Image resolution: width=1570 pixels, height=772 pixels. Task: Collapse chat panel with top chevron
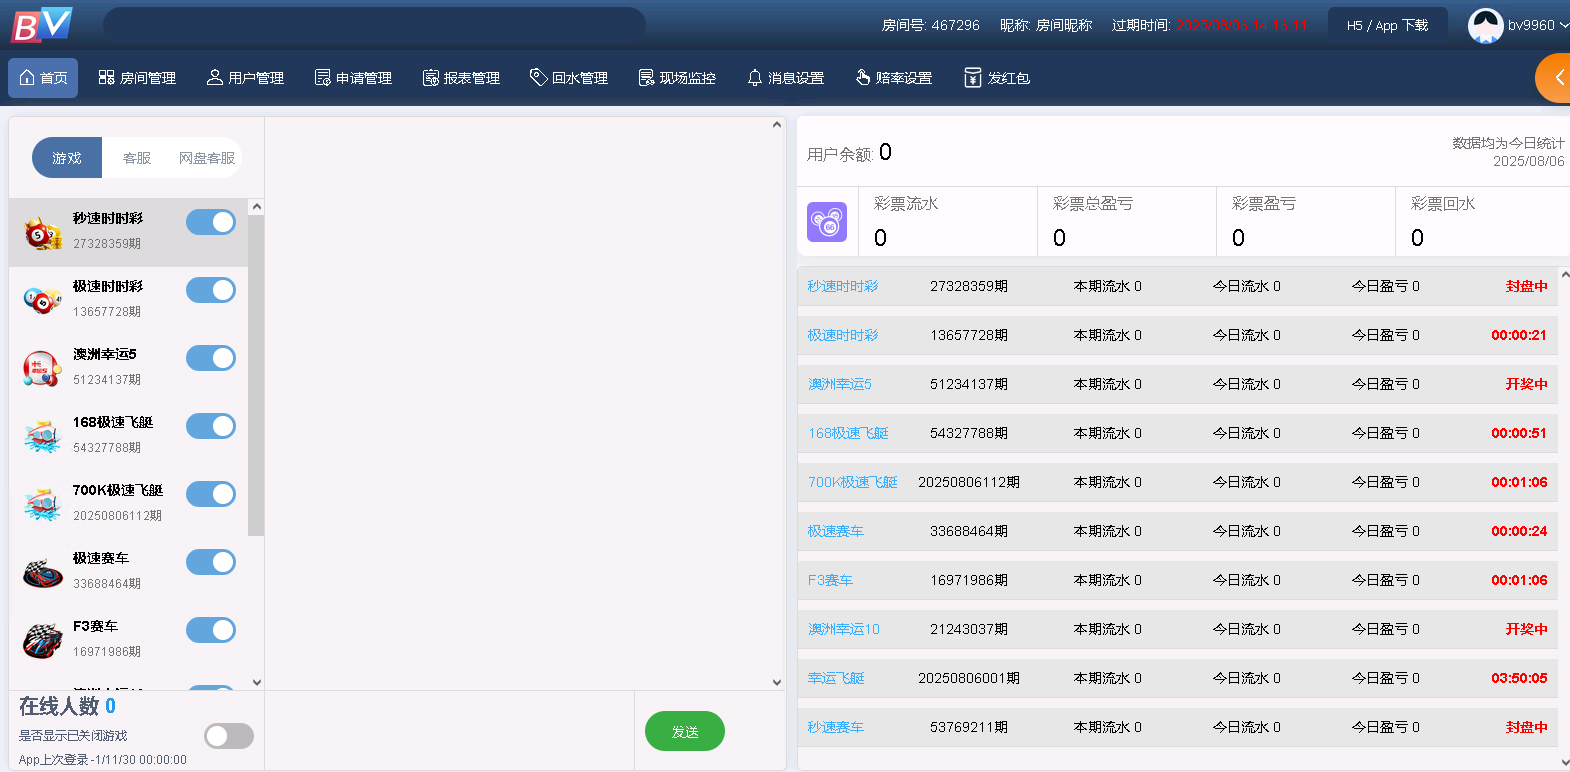[777, 126]
